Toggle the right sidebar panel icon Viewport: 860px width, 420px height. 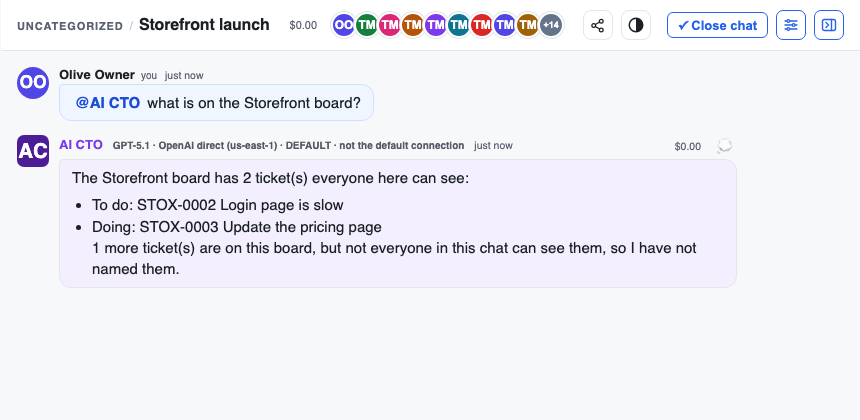tap(829, 25)
